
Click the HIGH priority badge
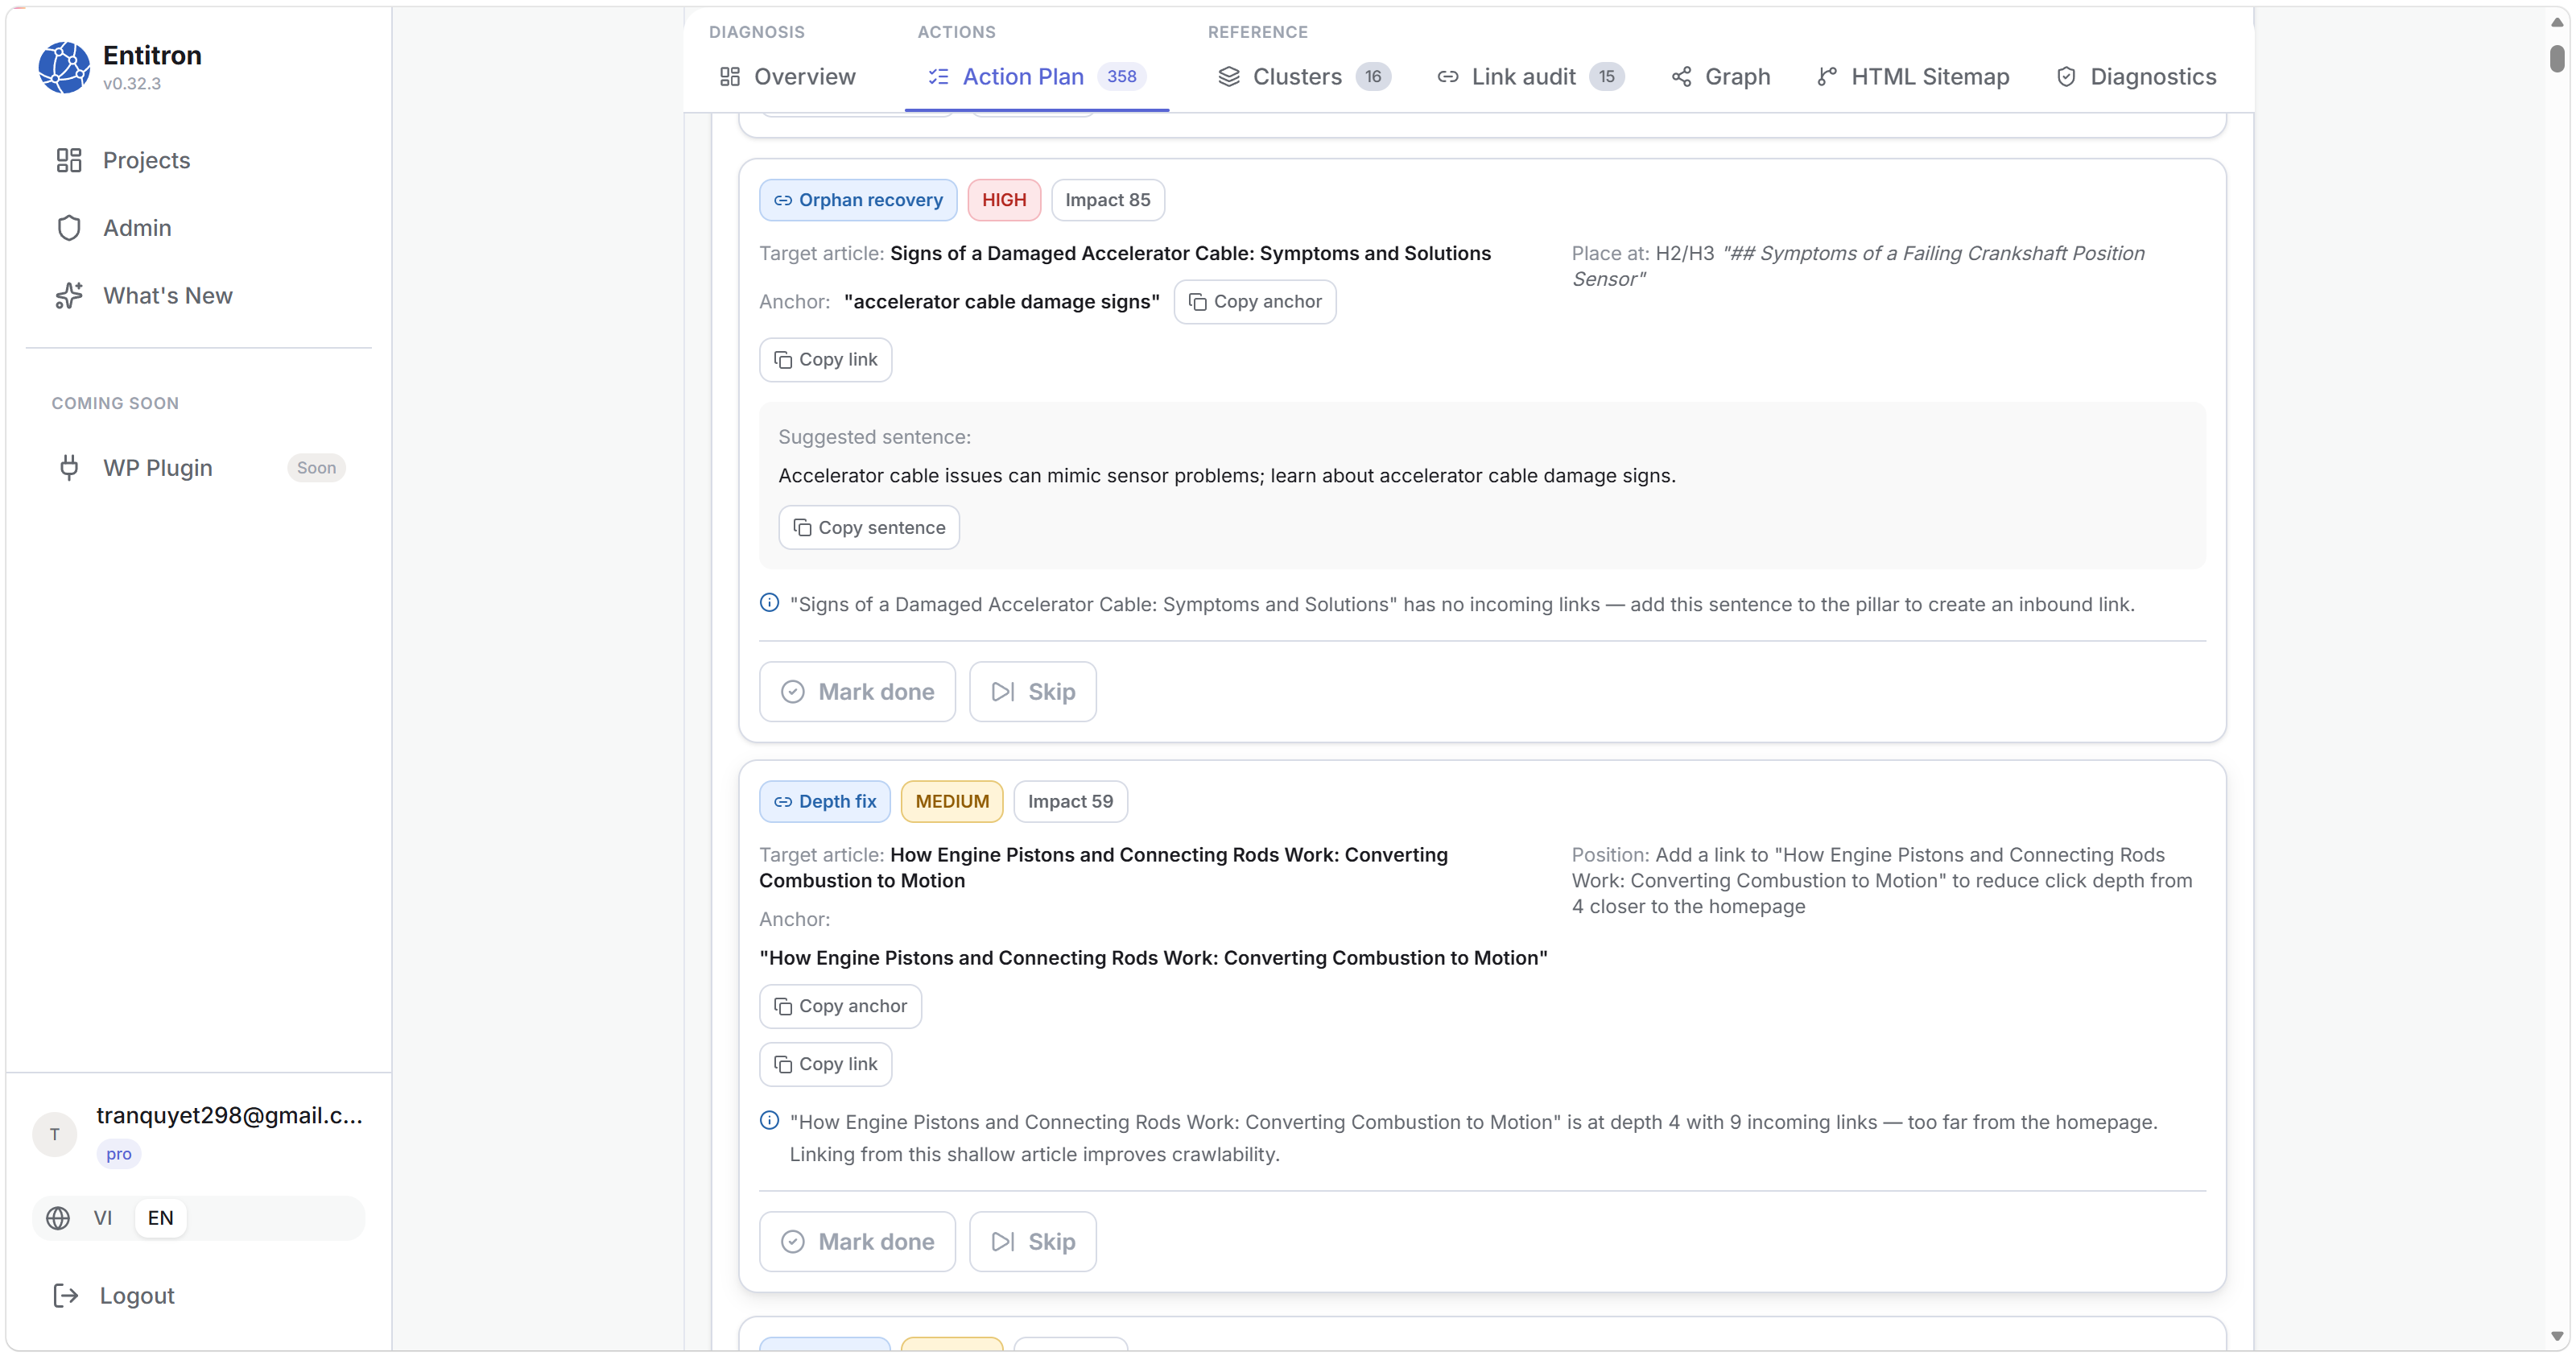point(1004,200)
